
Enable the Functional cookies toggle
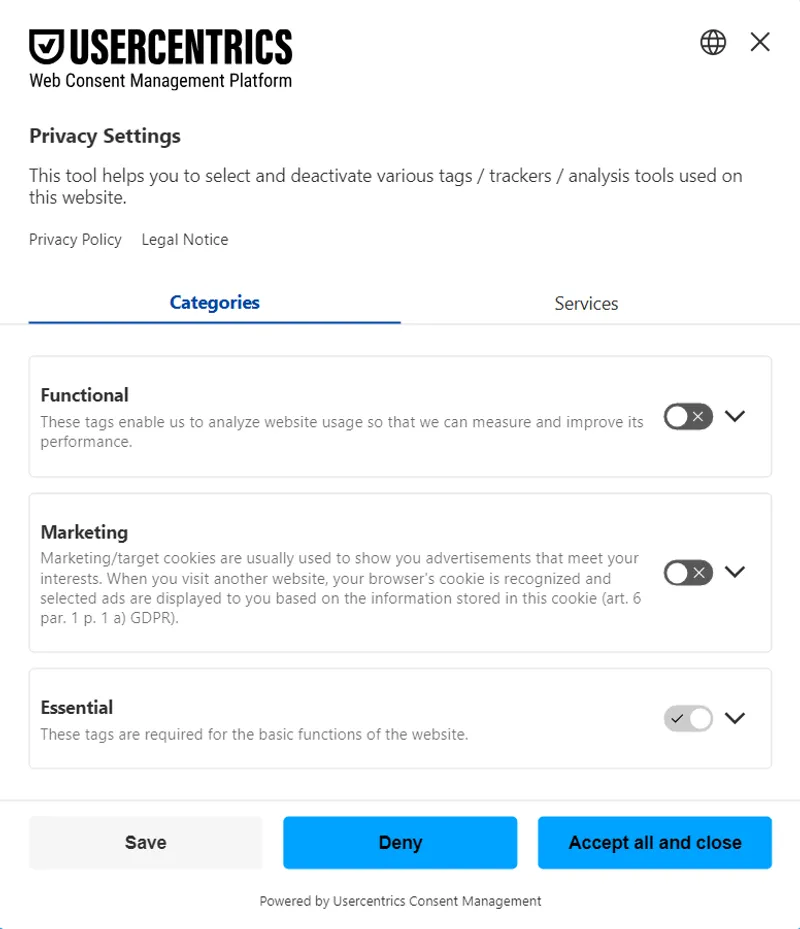[x=687, y=416]
